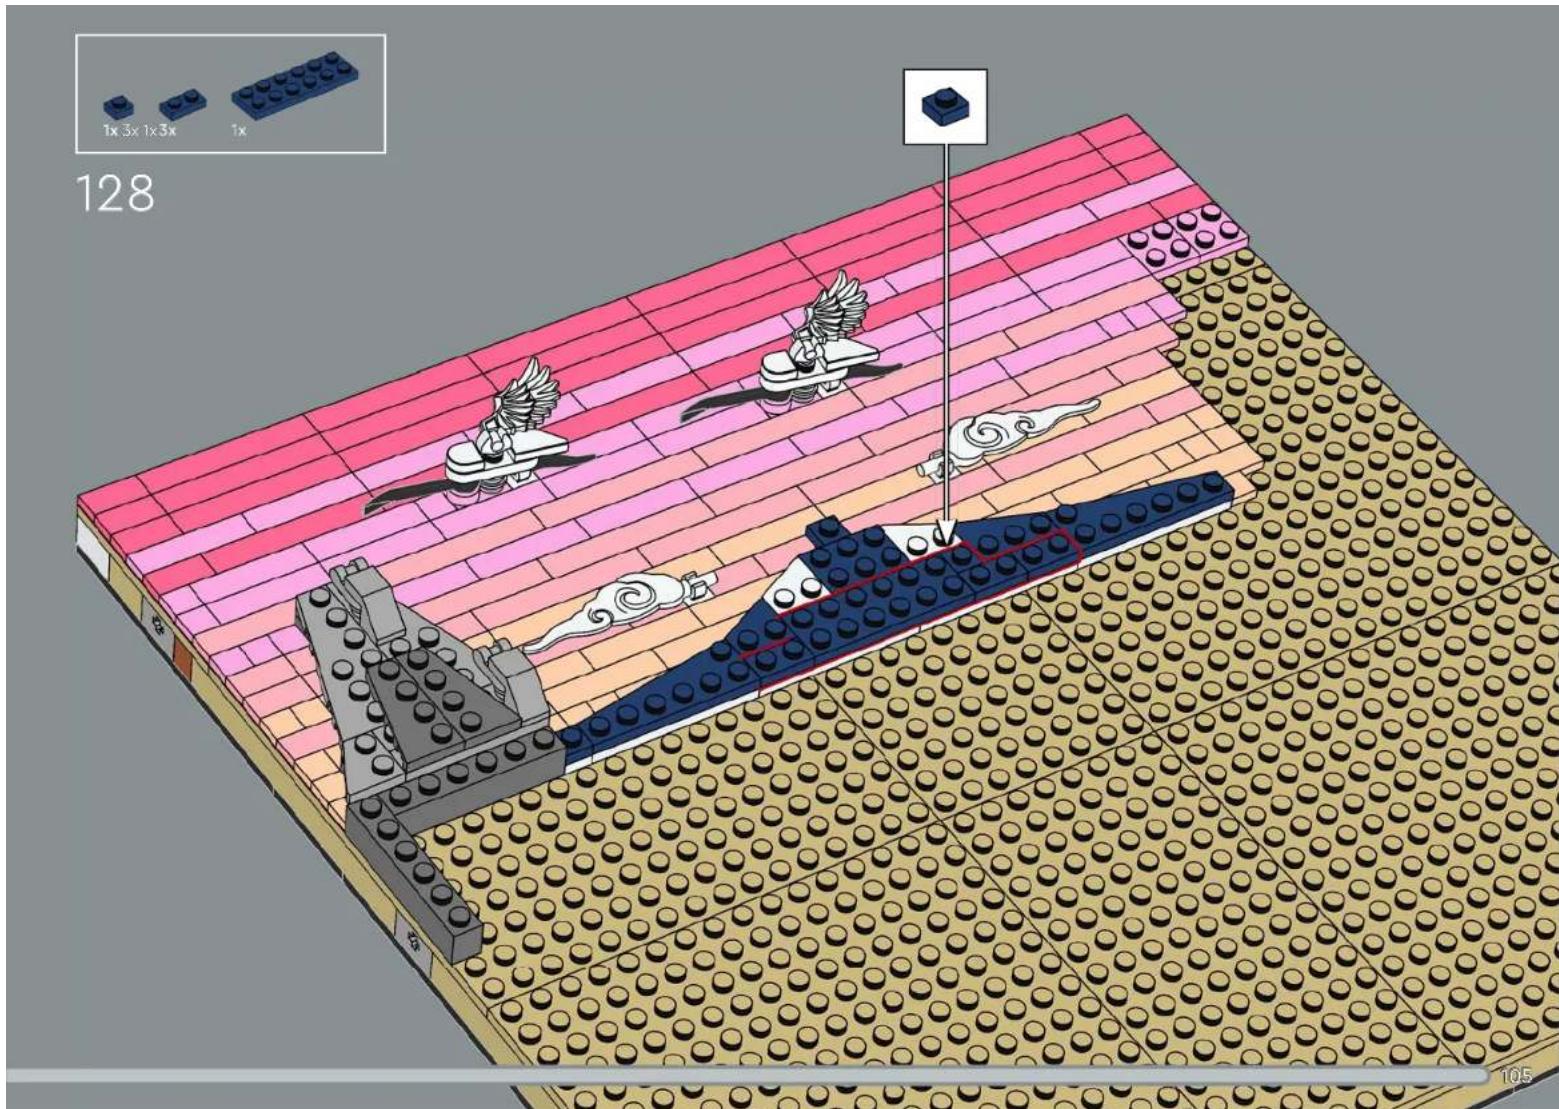Click the white callout box showing the 1x1 plate
The width and height of the screenshot is (1559, 1109).
click(x=945, y=106)
